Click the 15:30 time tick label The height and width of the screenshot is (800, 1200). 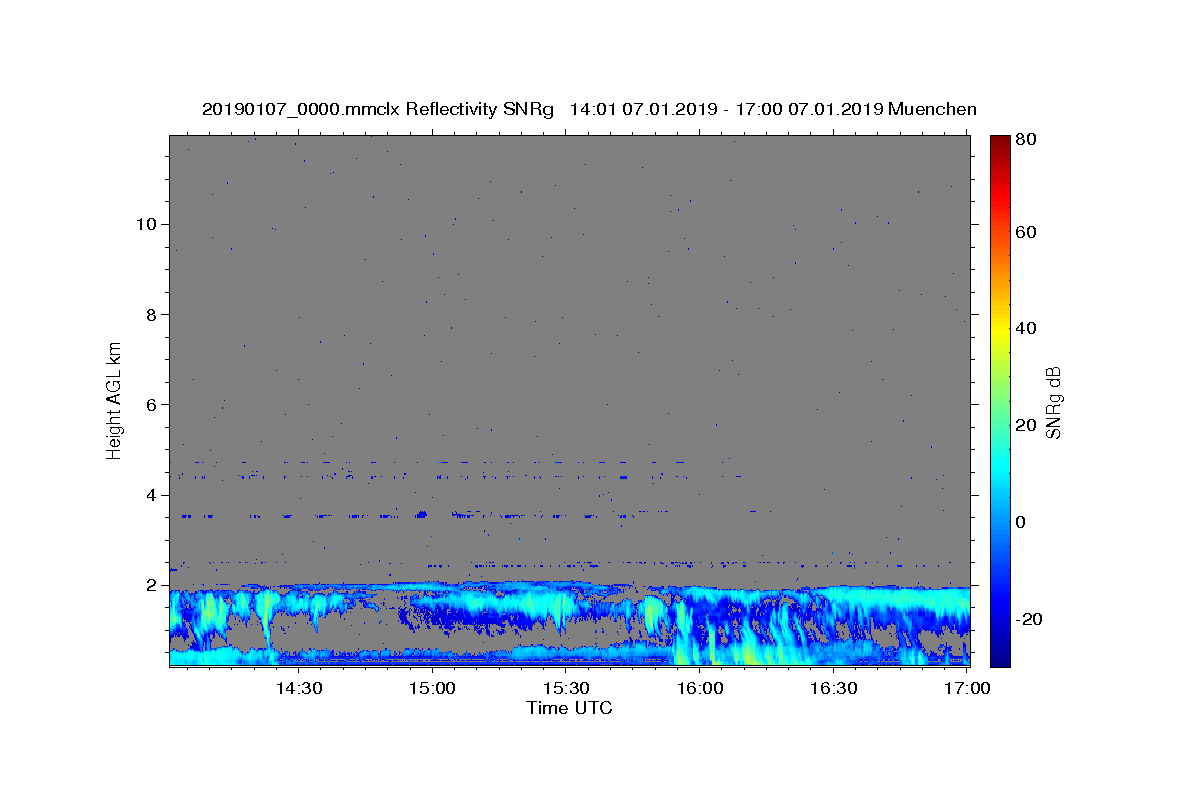(x=566, y=688)
